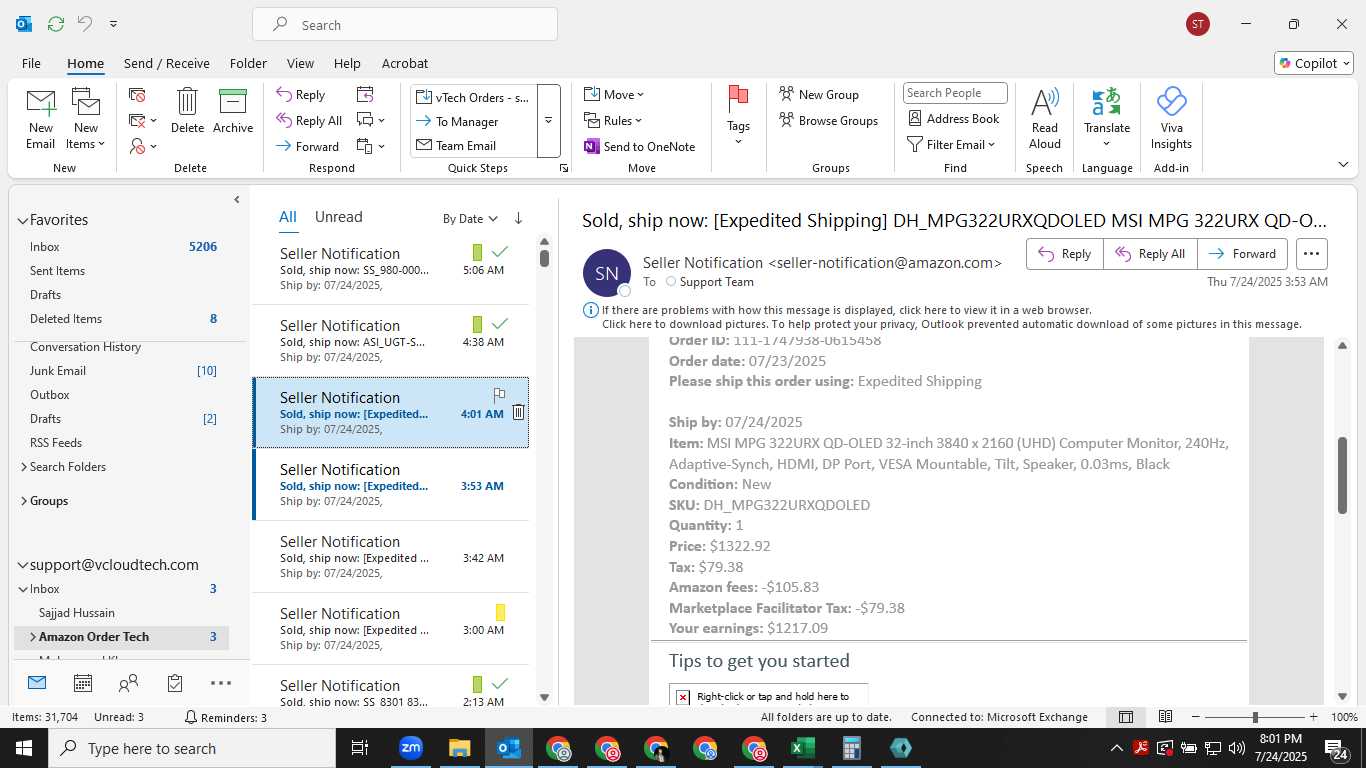Open Viva Insights add-in

pyautogui.click(x=1171, y=119)
